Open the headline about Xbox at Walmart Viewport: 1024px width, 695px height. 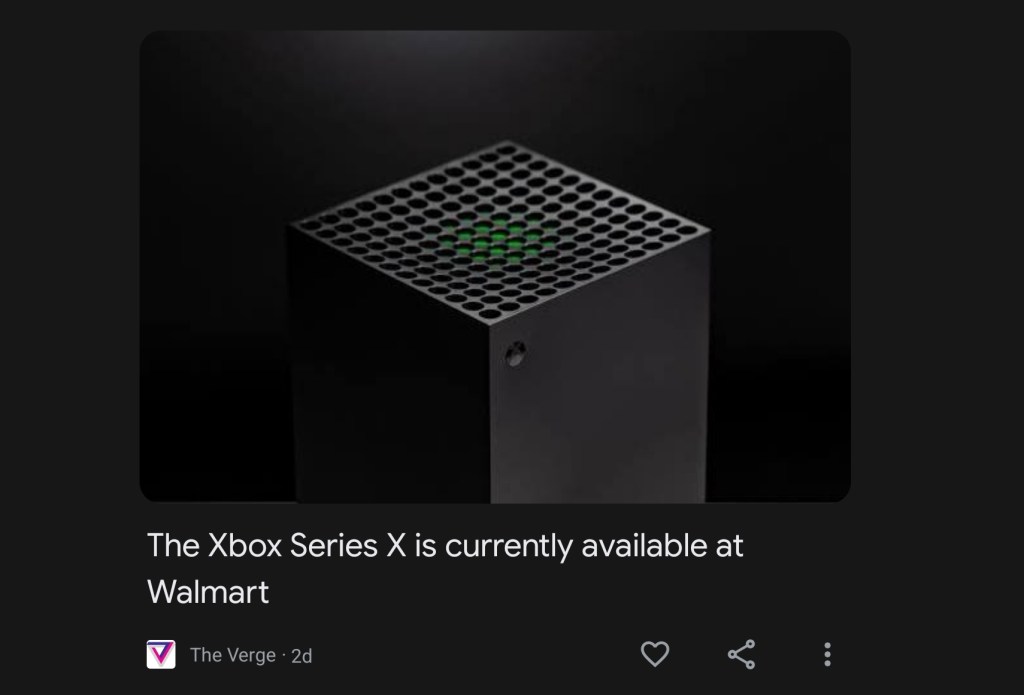[445, 568]
